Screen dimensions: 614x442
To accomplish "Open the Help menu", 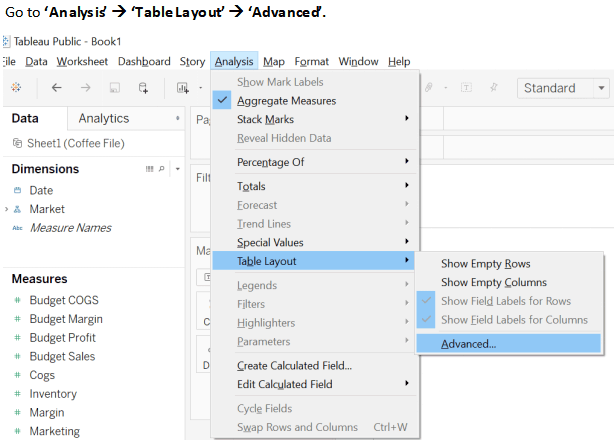I will (x=399, y=62).
